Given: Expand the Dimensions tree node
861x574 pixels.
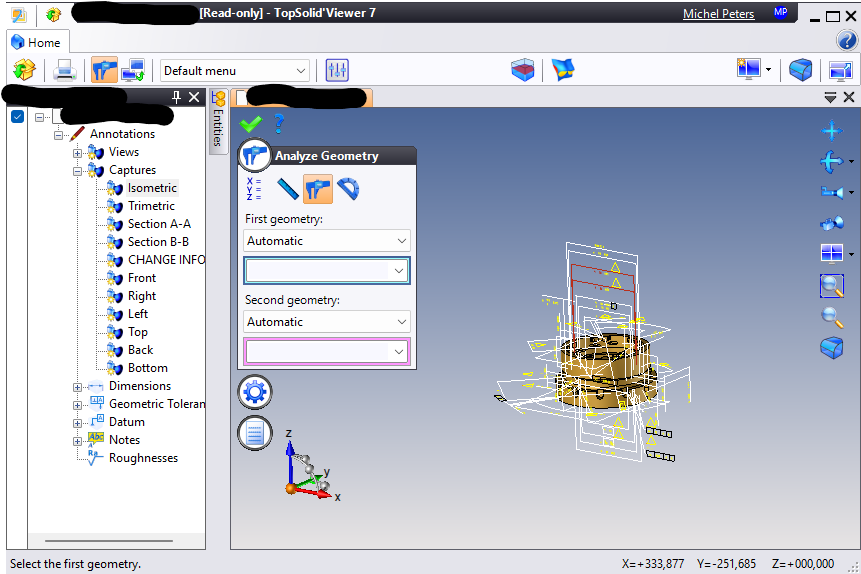Looking at the screenshot, I should pos(77,387).
